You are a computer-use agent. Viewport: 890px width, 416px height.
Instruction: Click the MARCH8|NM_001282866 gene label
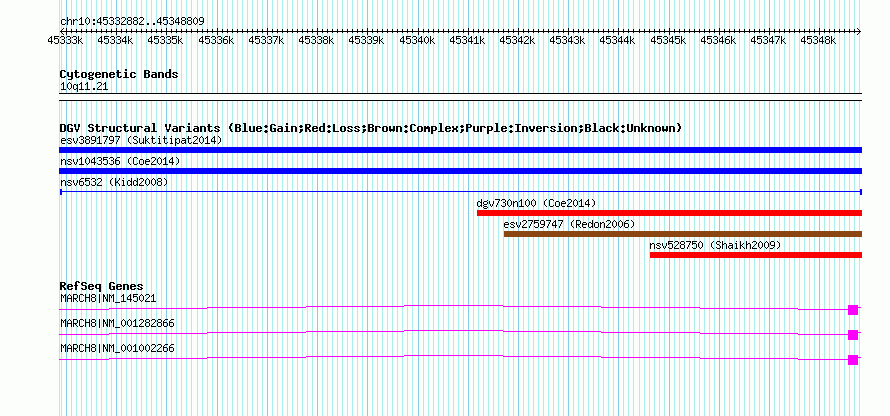coord(117,323)
